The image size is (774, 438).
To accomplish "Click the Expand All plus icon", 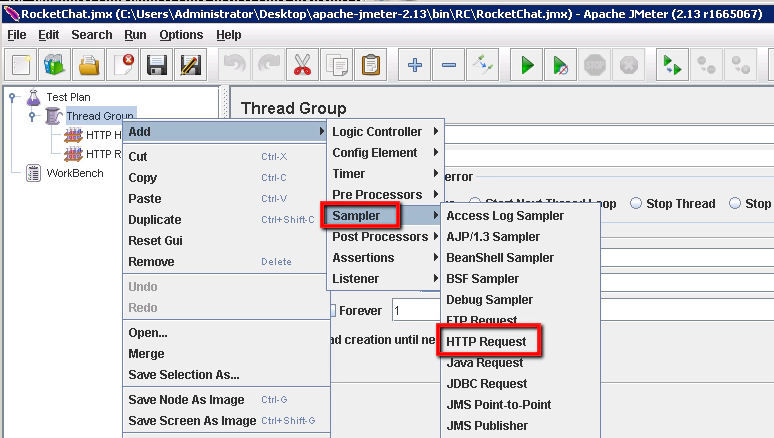I will 415,65.
